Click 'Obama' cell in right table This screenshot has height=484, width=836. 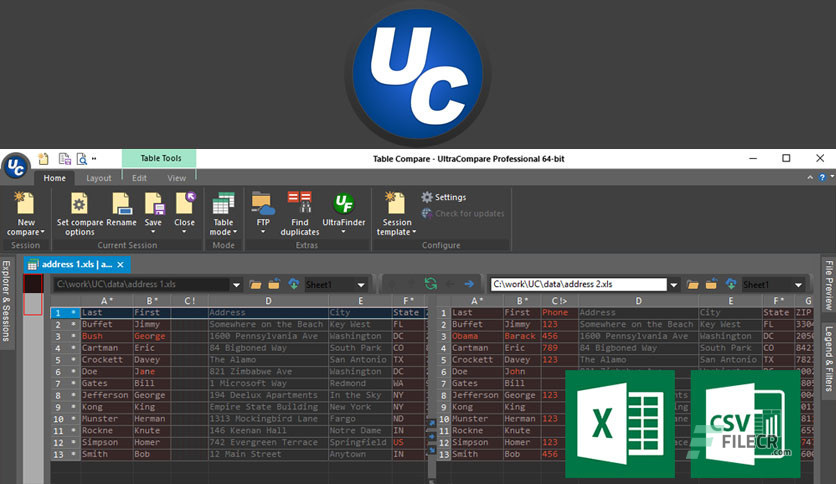coord(477,336)
